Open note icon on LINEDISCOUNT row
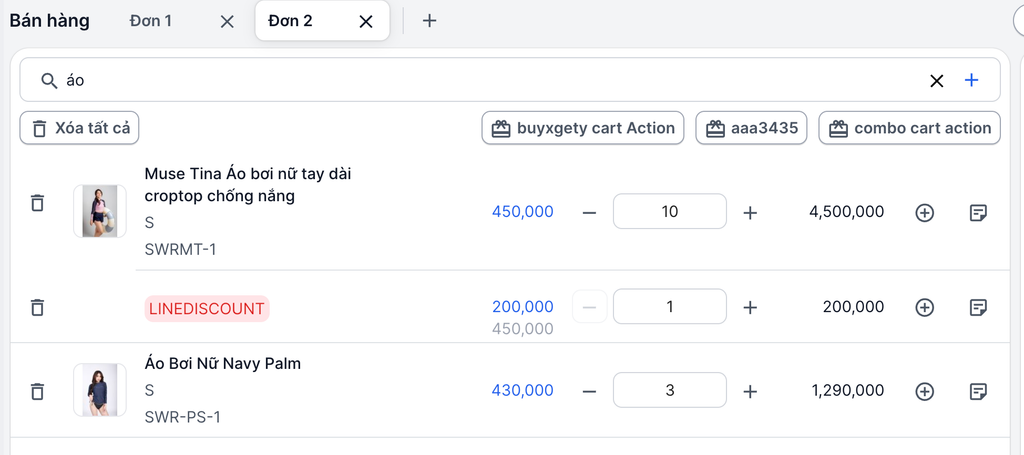Screen dimensions: 1024x455 coord(979,307)
